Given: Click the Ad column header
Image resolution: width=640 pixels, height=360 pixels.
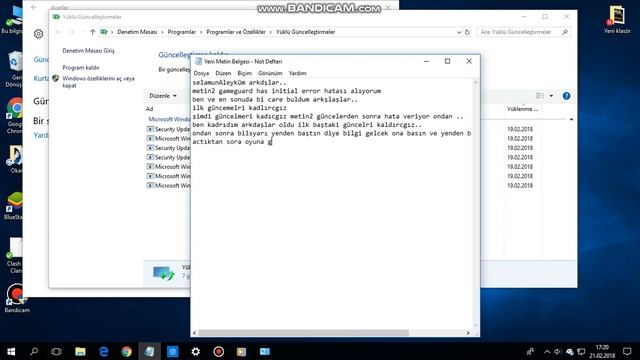Looking at the screenshot, I should pyautogui.click(x=149, y=109).
